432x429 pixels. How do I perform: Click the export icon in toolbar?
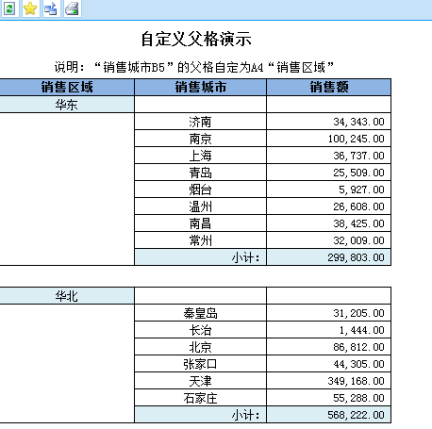[51, 8]
